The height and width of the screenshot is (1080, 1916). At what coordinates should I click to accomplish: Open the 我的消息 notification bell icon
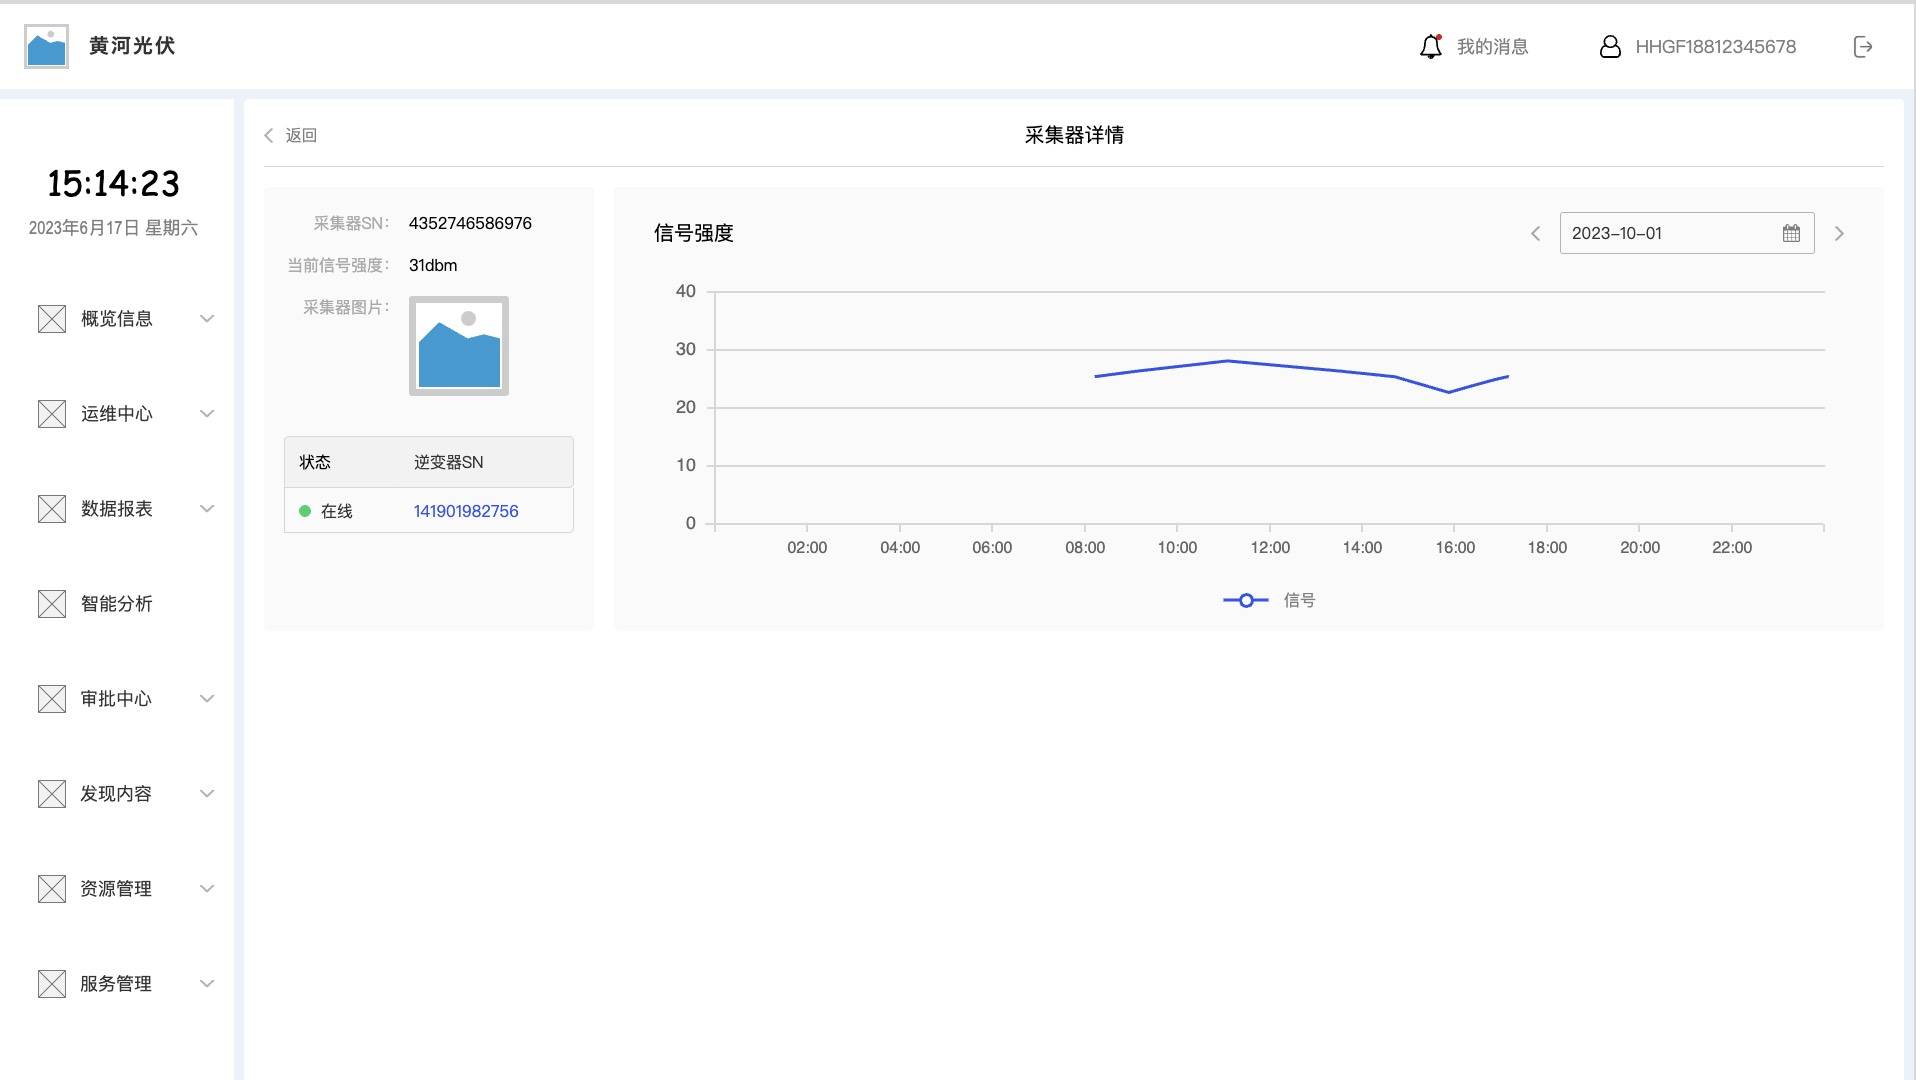(1429, 46)
